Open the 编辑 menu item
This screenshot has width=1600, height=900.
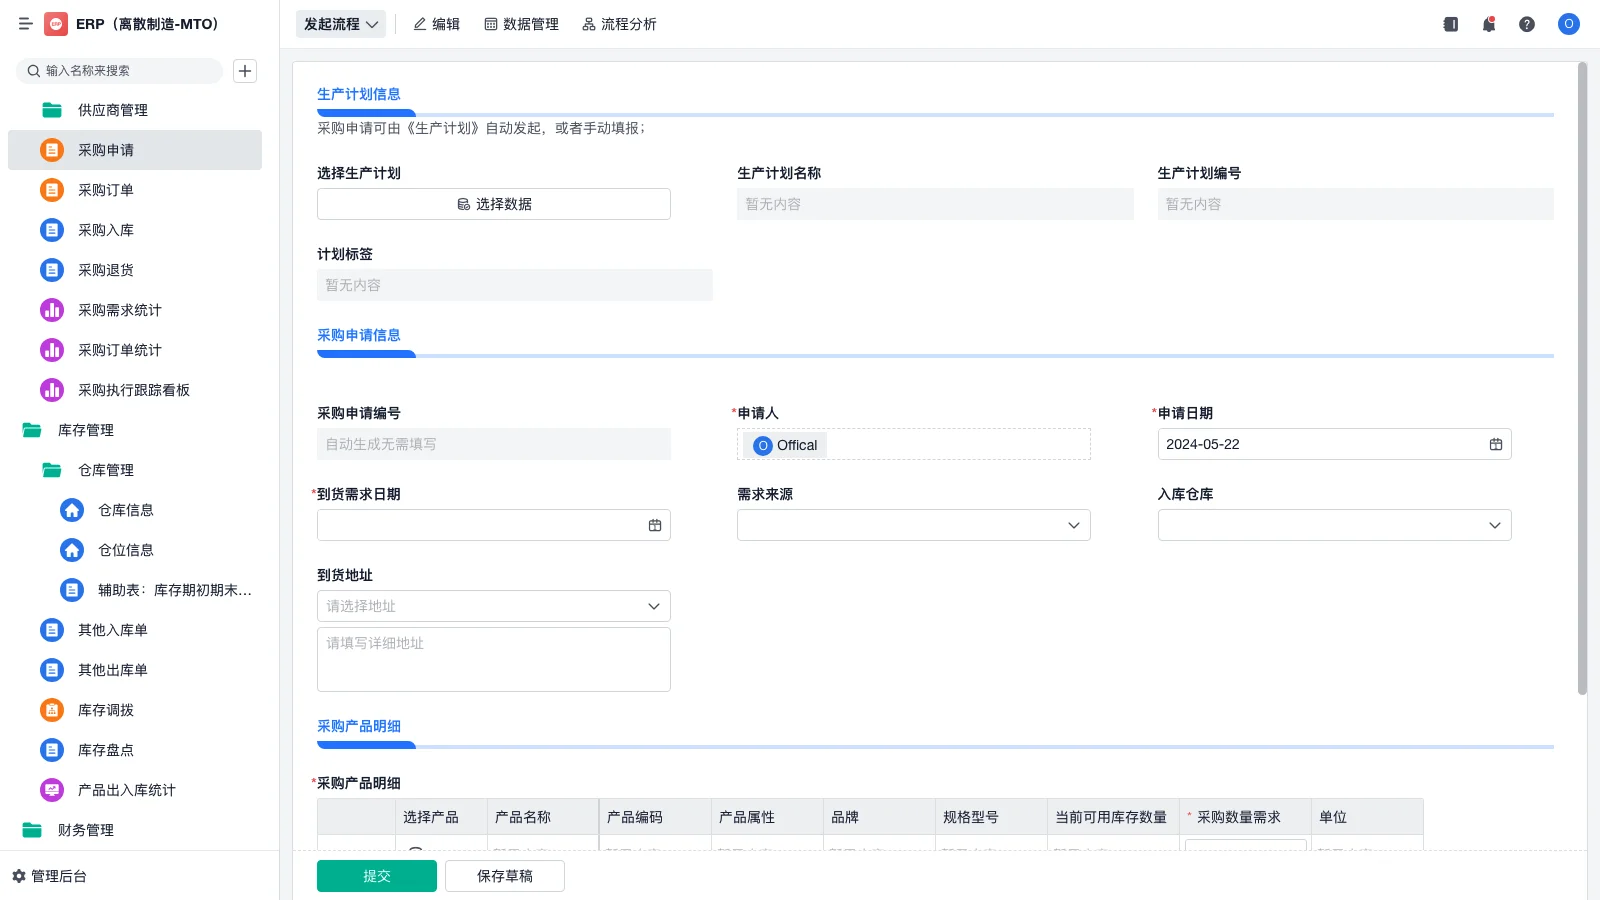click(436, 24)
